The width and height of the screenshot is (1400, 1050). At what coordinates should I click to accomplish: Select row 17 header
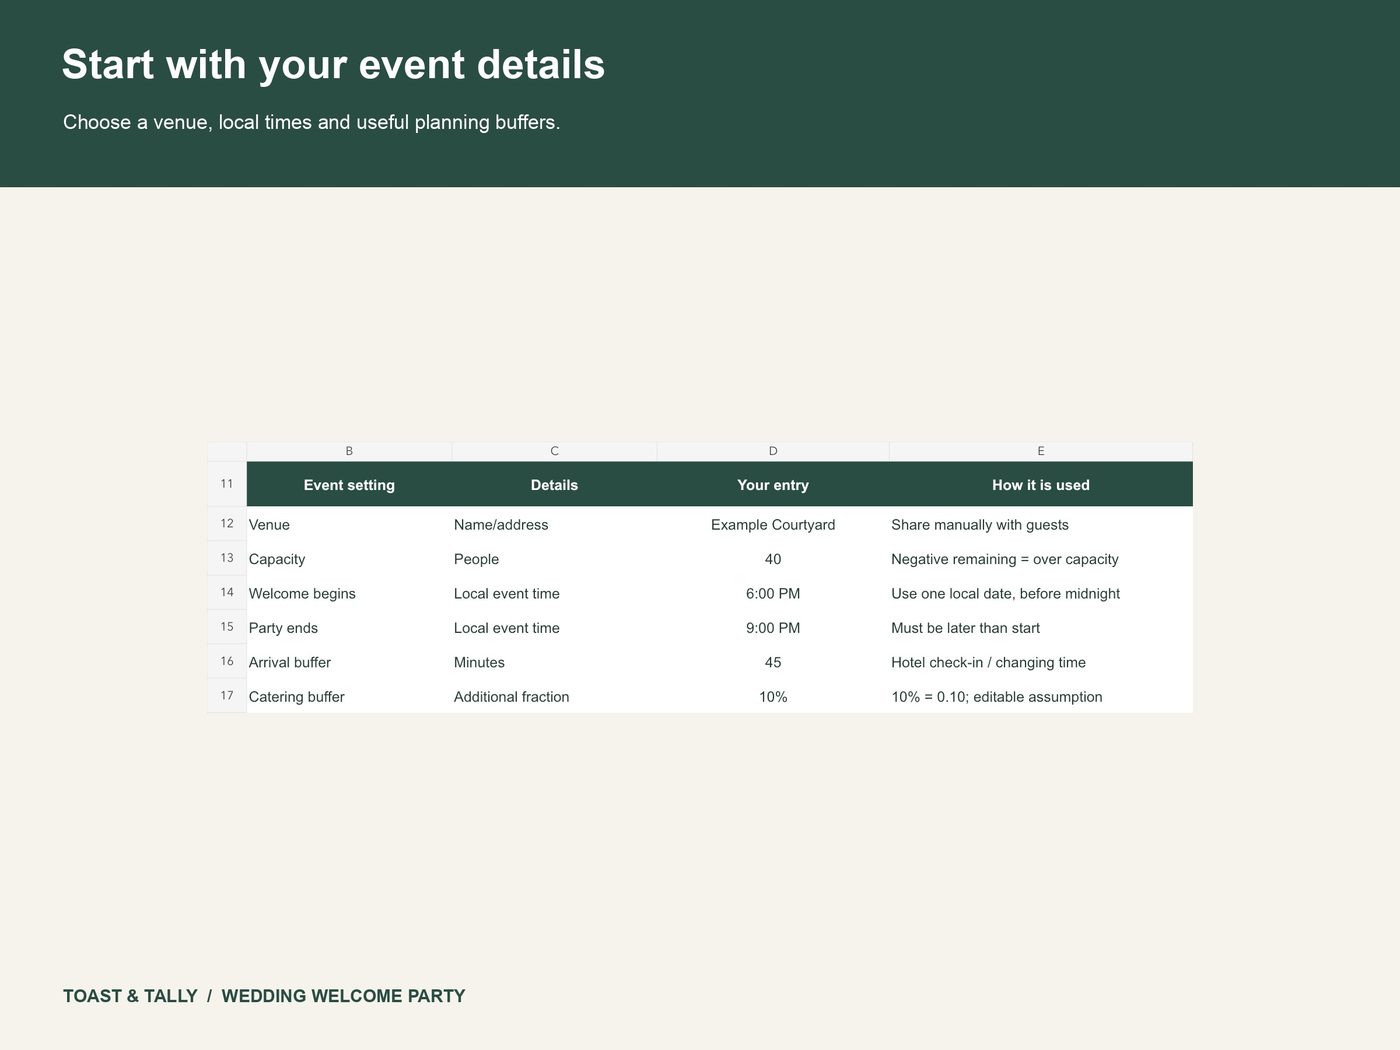[x=227, y=696]
